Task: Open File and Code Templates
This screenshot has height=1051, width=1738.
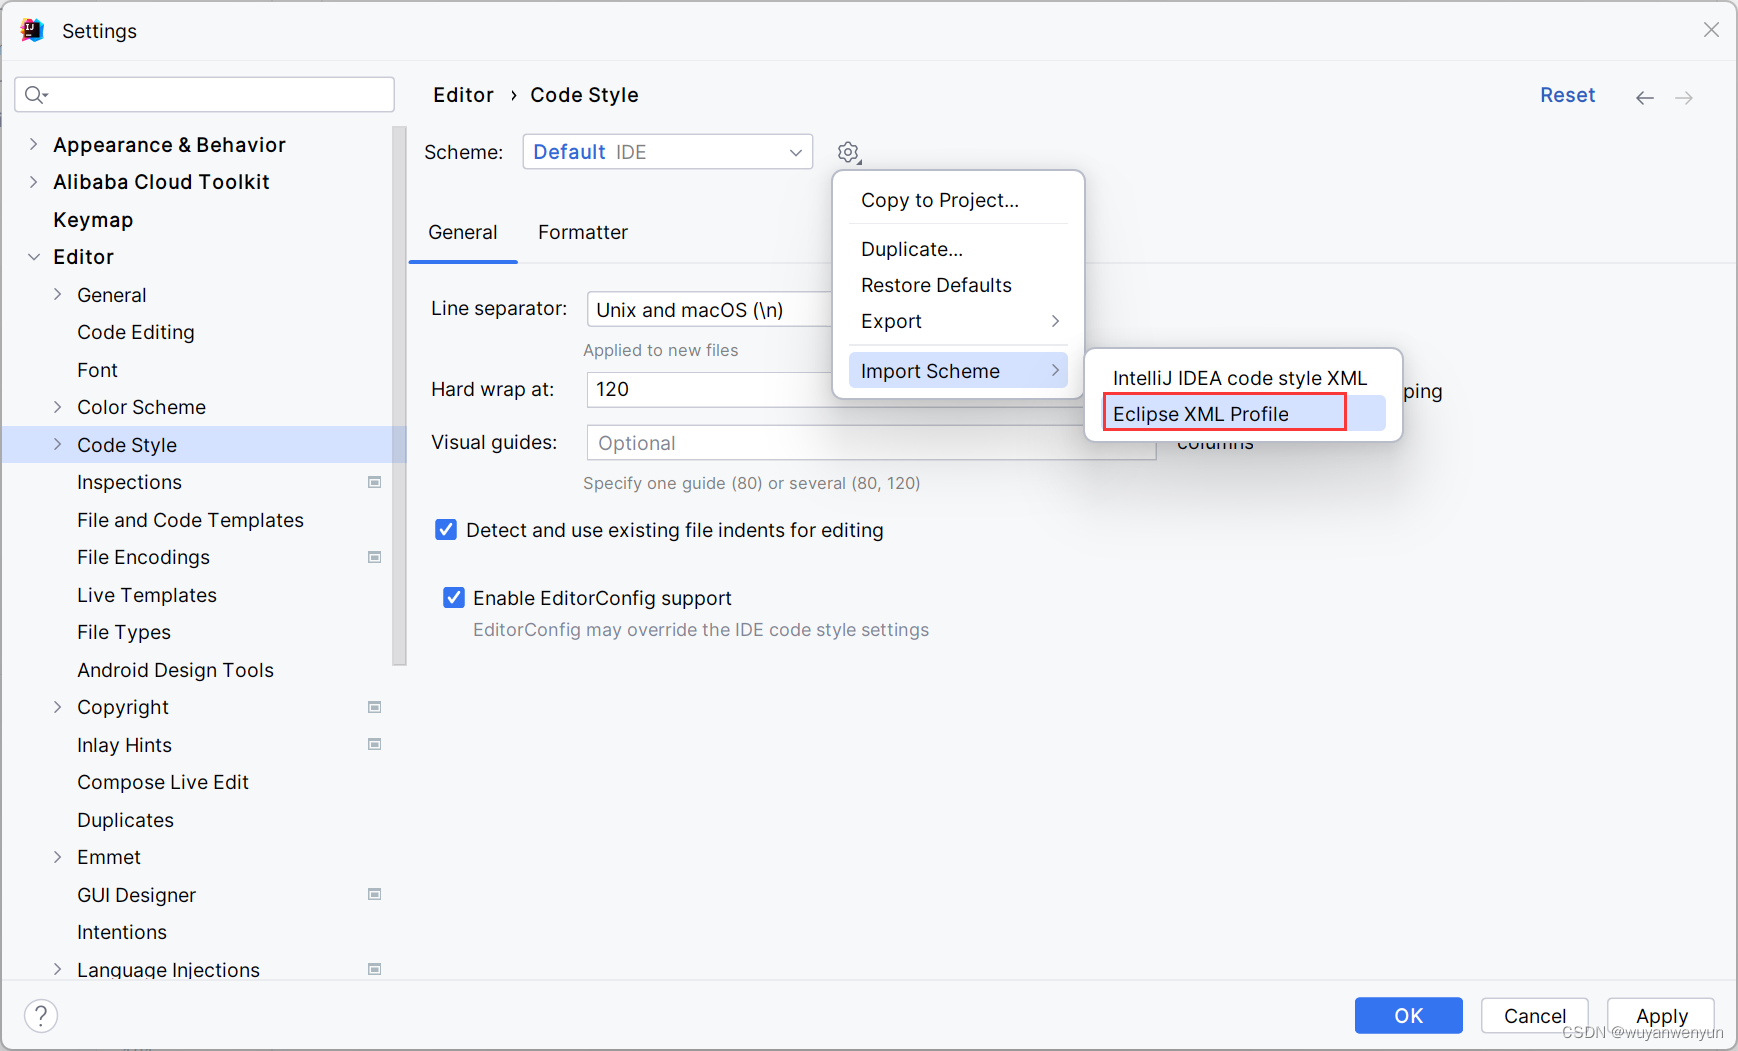Action: coord(190,520)
